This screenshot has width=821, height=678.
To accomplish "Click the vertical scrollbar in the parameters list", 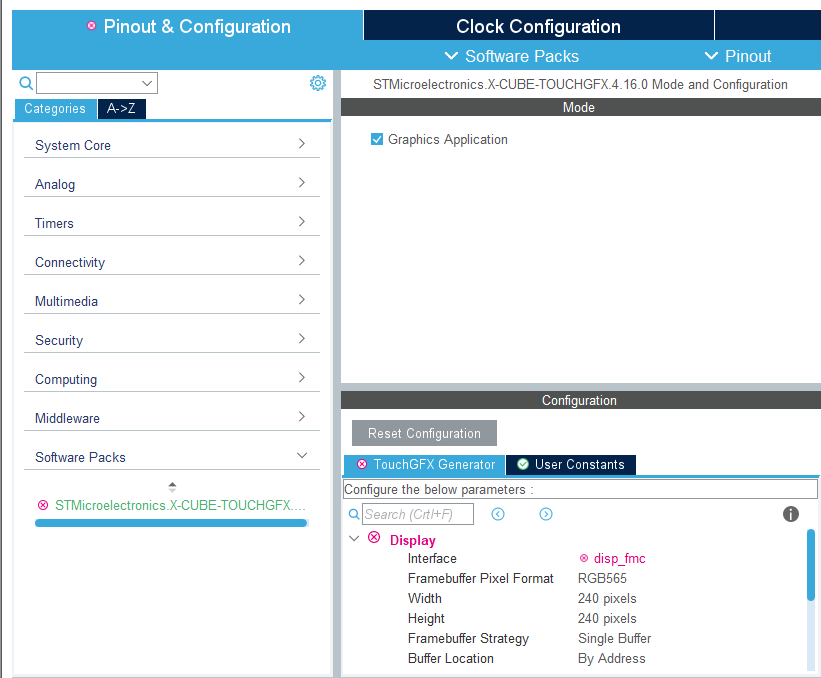I will [x=811, y=565].
